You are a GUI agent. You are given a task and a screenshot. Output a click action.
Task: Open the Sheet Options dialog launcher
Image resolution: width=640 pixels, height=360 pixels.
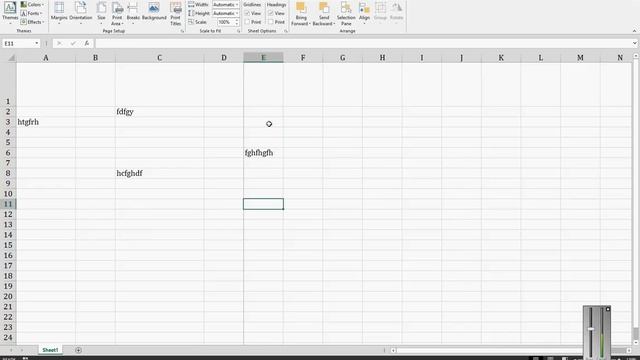point(286,31)
